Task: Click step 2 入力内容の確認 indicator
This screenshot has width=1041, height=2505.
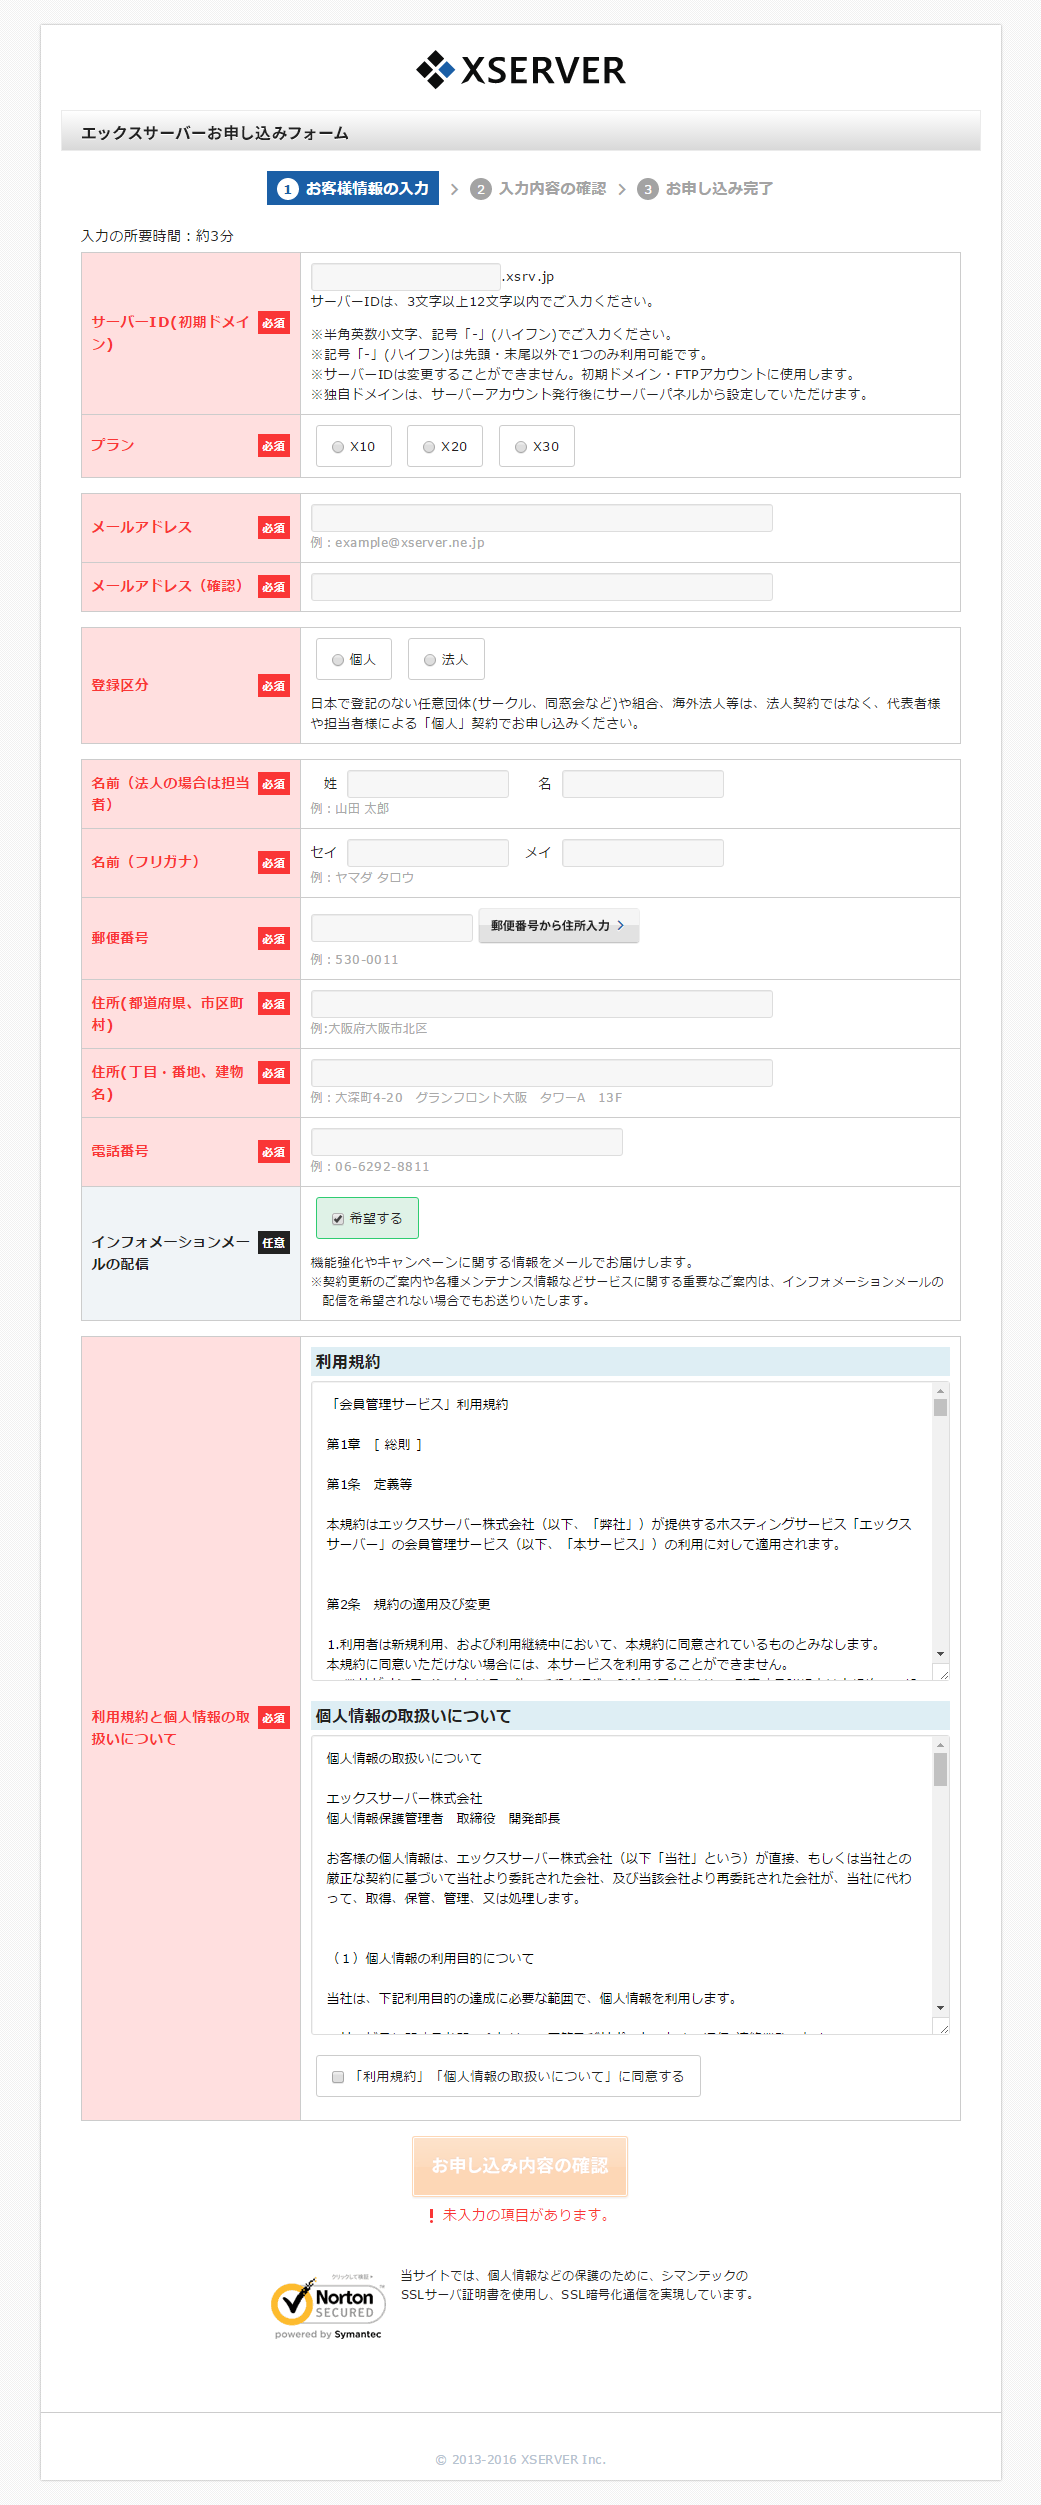Action: tap(539, 189)
